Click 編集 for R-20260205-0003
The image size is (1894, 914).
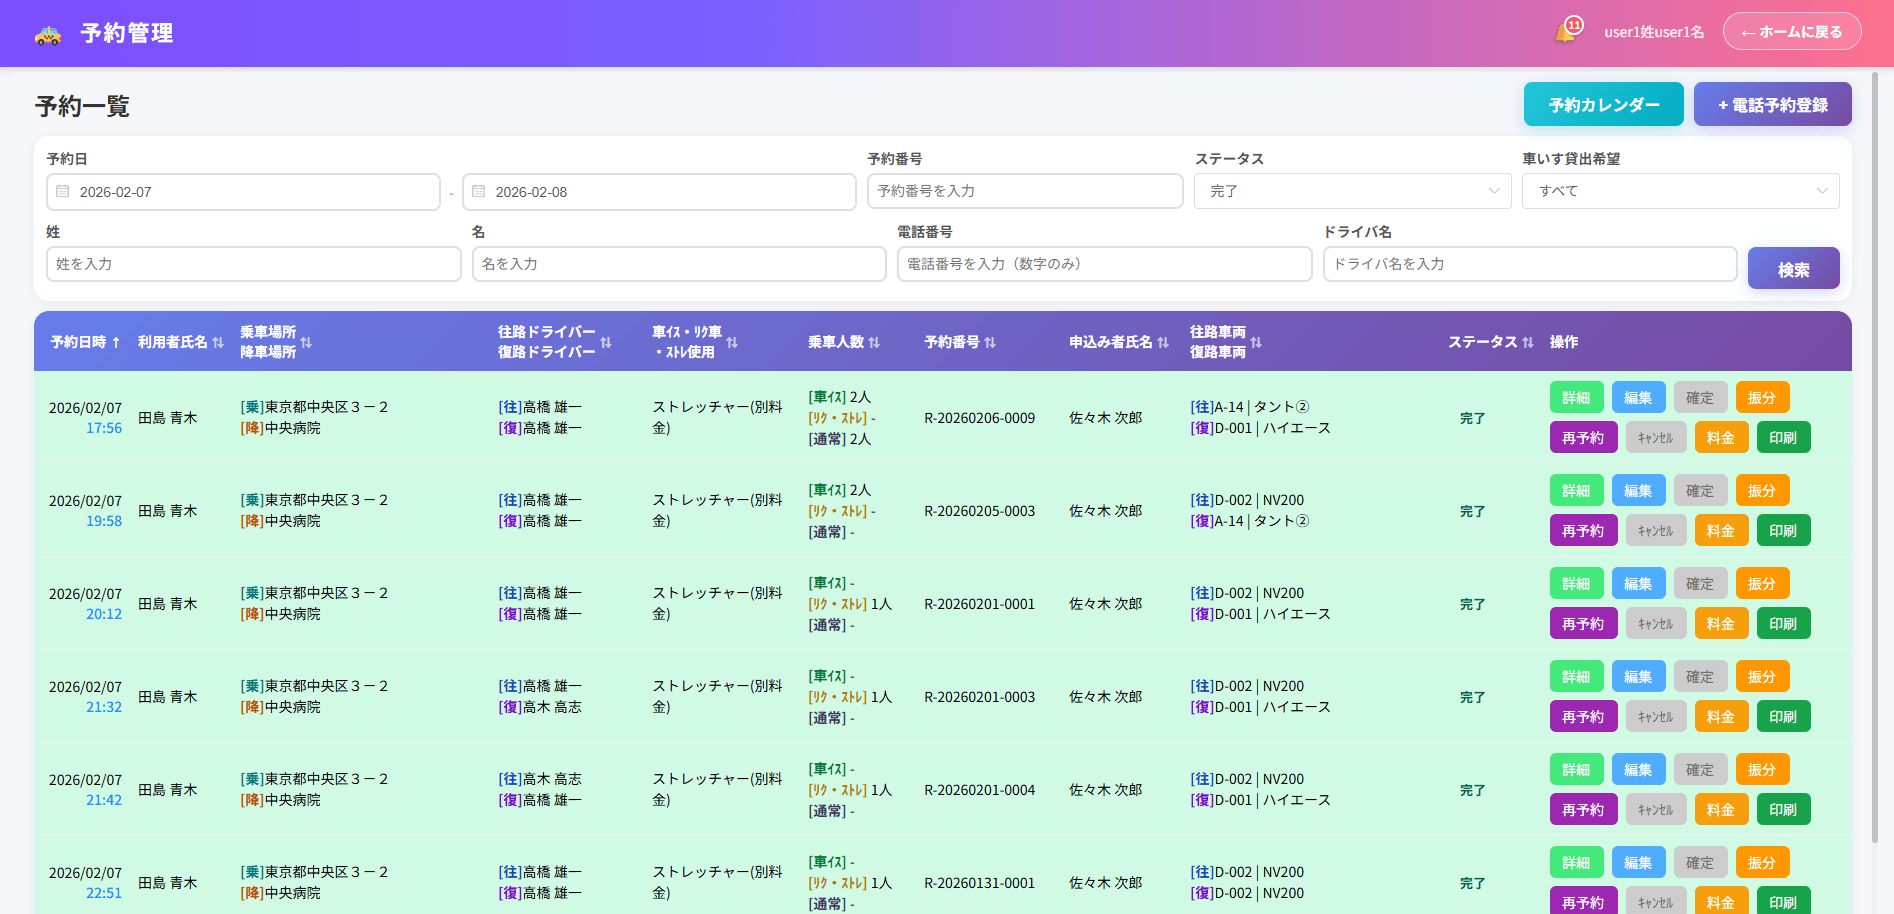click(x=1639, y=490)
